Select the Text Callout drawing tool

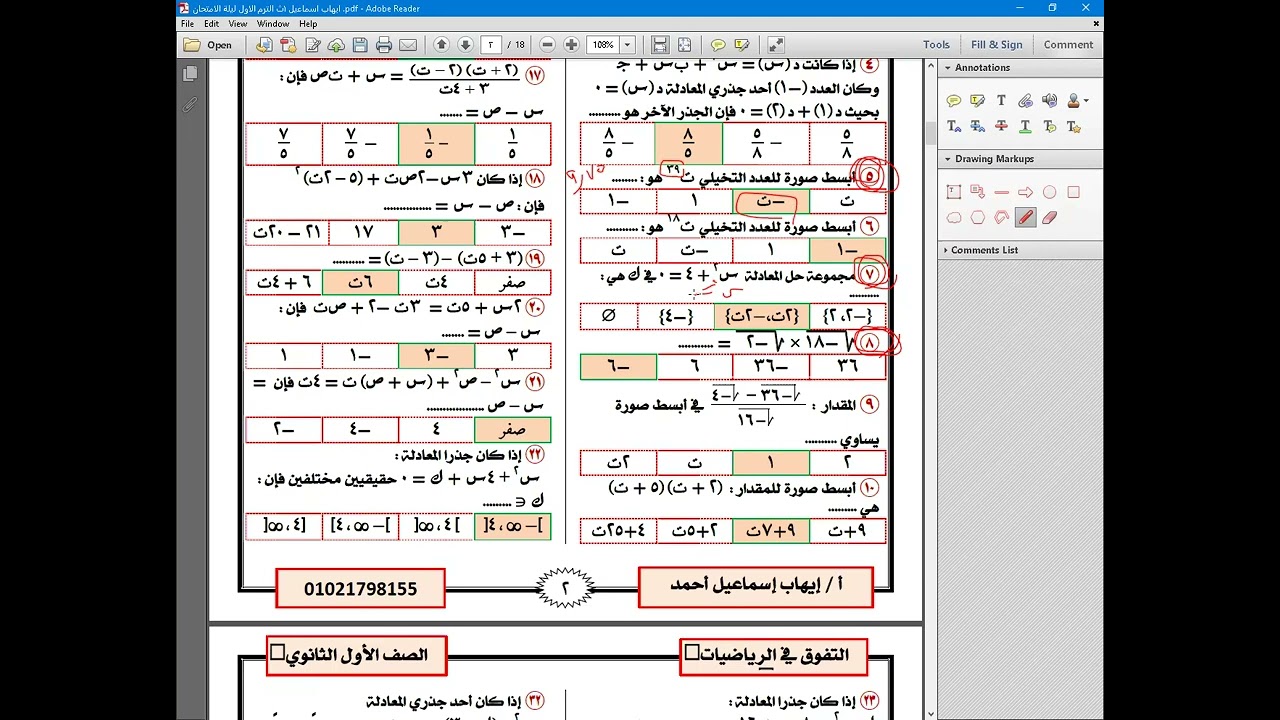pos(977,192)
